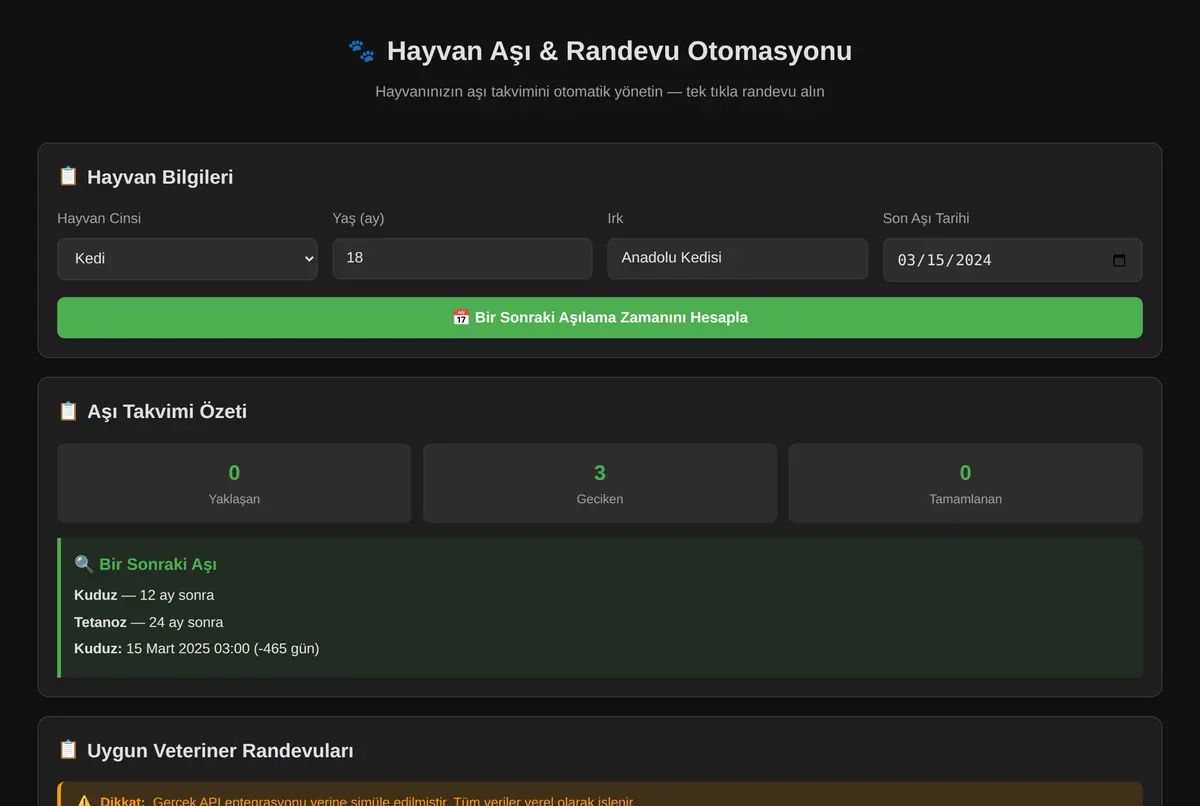The image size is (1200, 806).
Task: Click the 'Hayvan Cinsi' label
Action: point(99,218)
